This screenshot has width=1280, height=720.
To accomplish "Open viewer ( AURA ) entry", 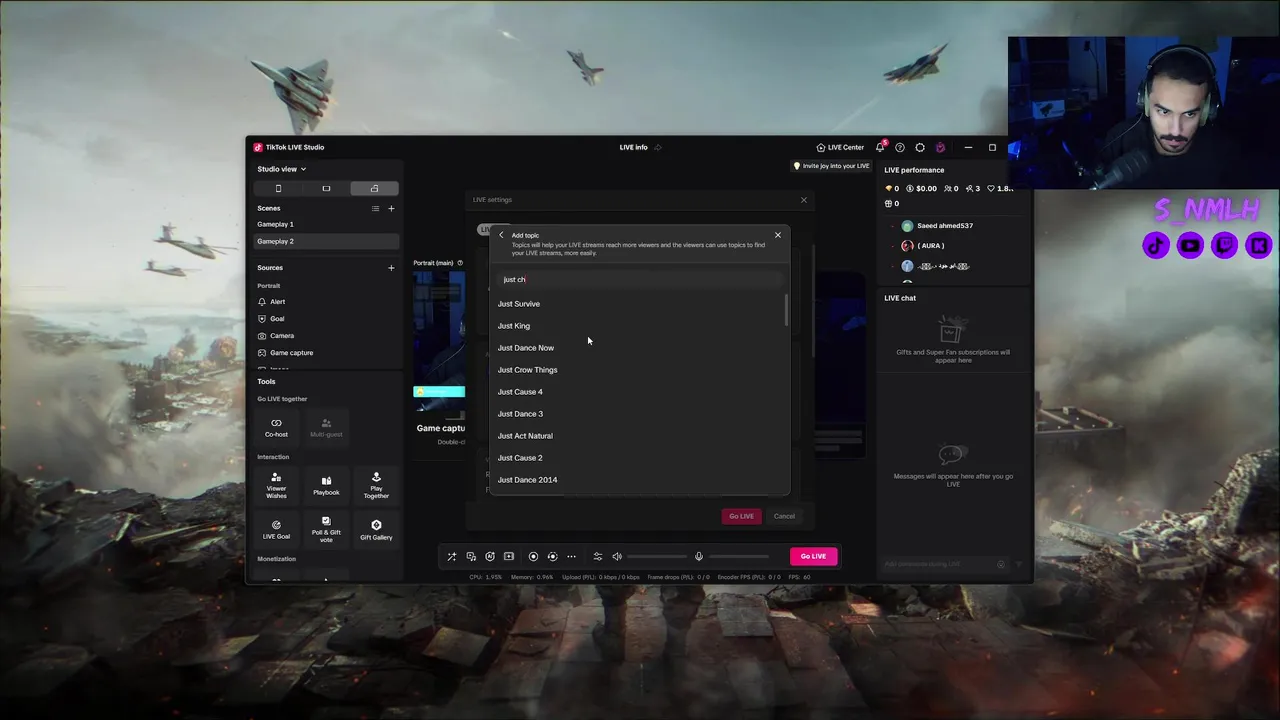I will pyautogui.click(x=923, y=246).
